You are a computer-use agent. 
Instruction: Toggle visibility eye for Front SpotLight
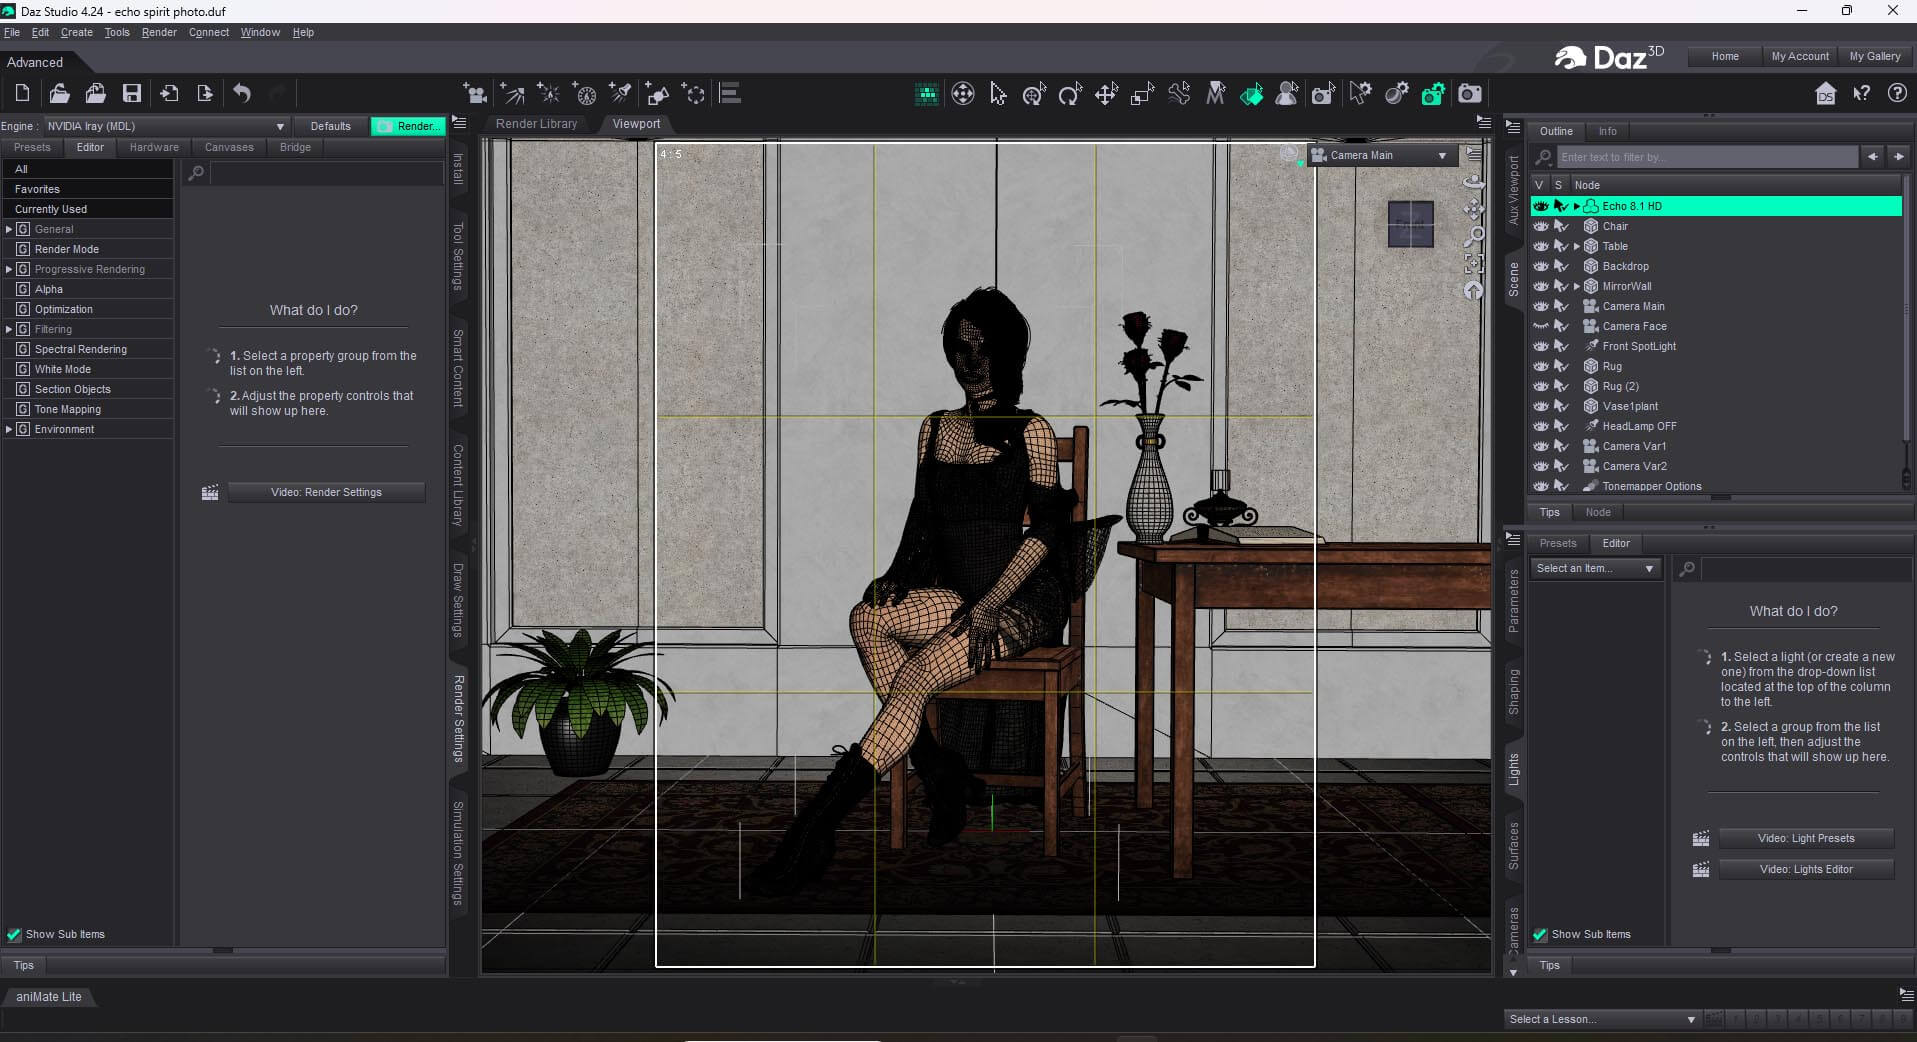1541,346
